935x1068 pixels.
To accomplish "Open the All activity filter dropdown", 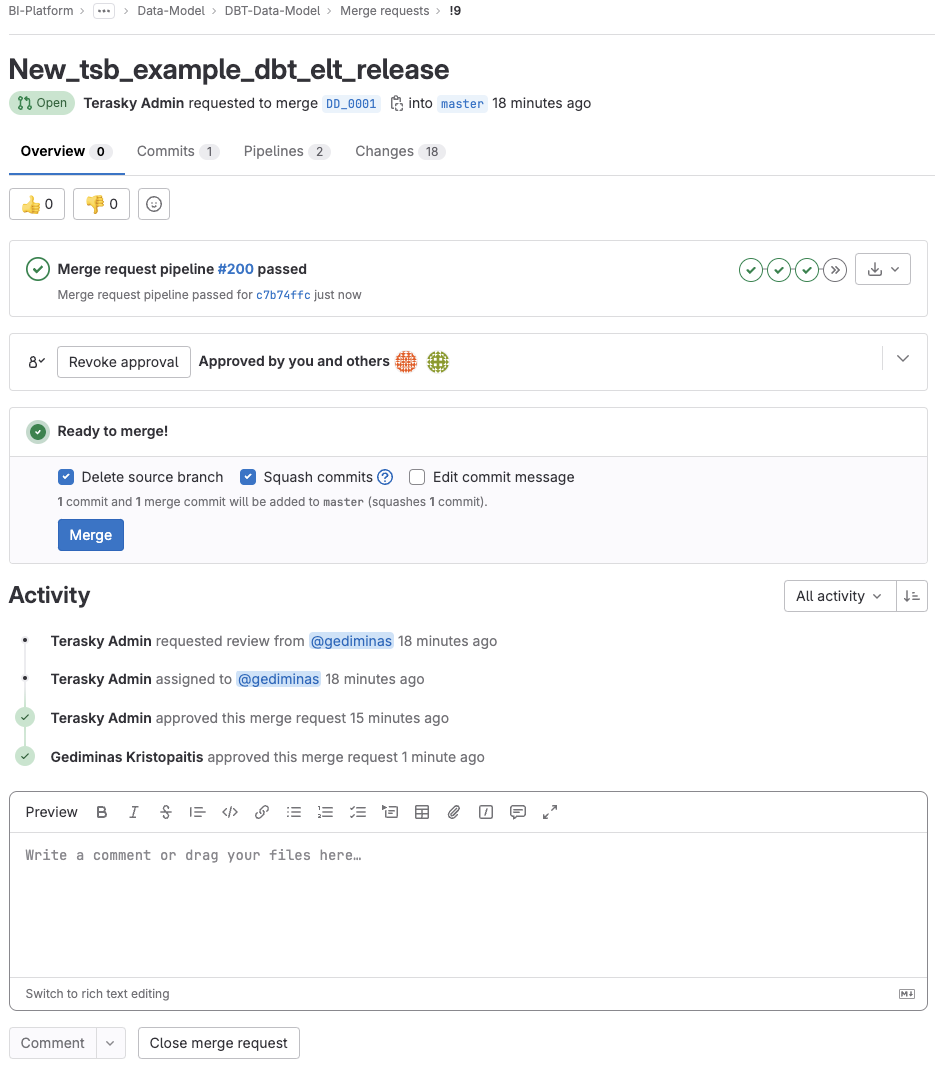I will point(840,596).
